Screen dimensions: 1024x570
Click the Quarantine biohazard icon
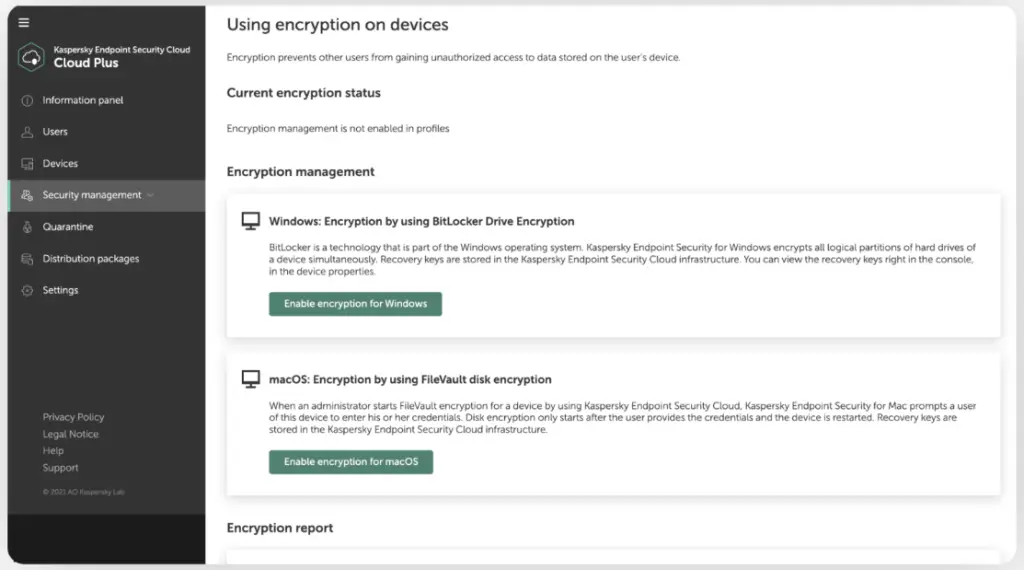point(27,227)
